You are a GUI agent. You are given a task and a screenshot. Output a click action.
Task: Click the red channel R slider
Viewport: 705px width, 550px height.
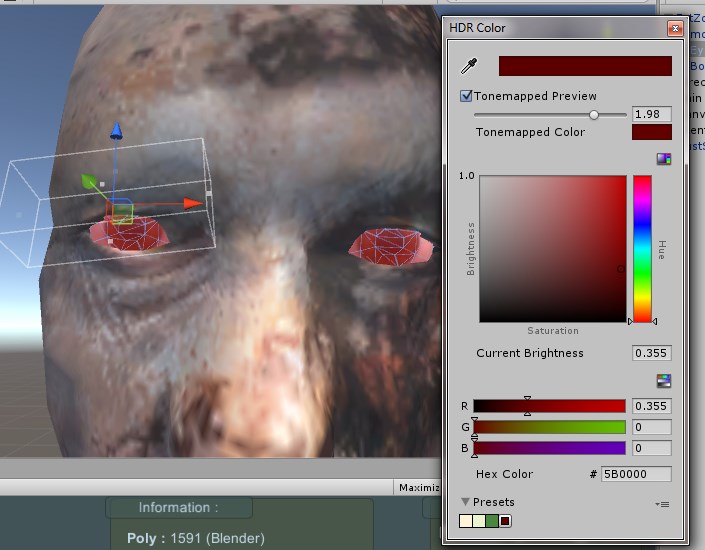549,406
